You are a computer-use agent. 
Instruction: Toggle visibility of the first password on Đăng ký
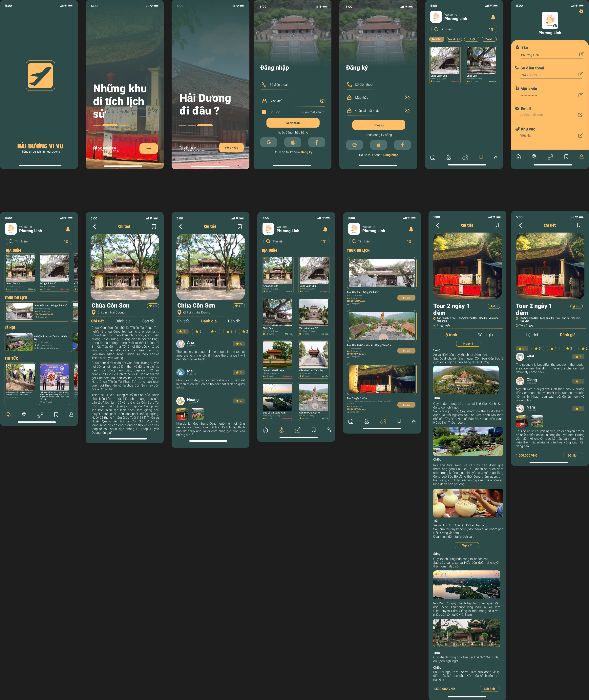click(x=407, y=97)
